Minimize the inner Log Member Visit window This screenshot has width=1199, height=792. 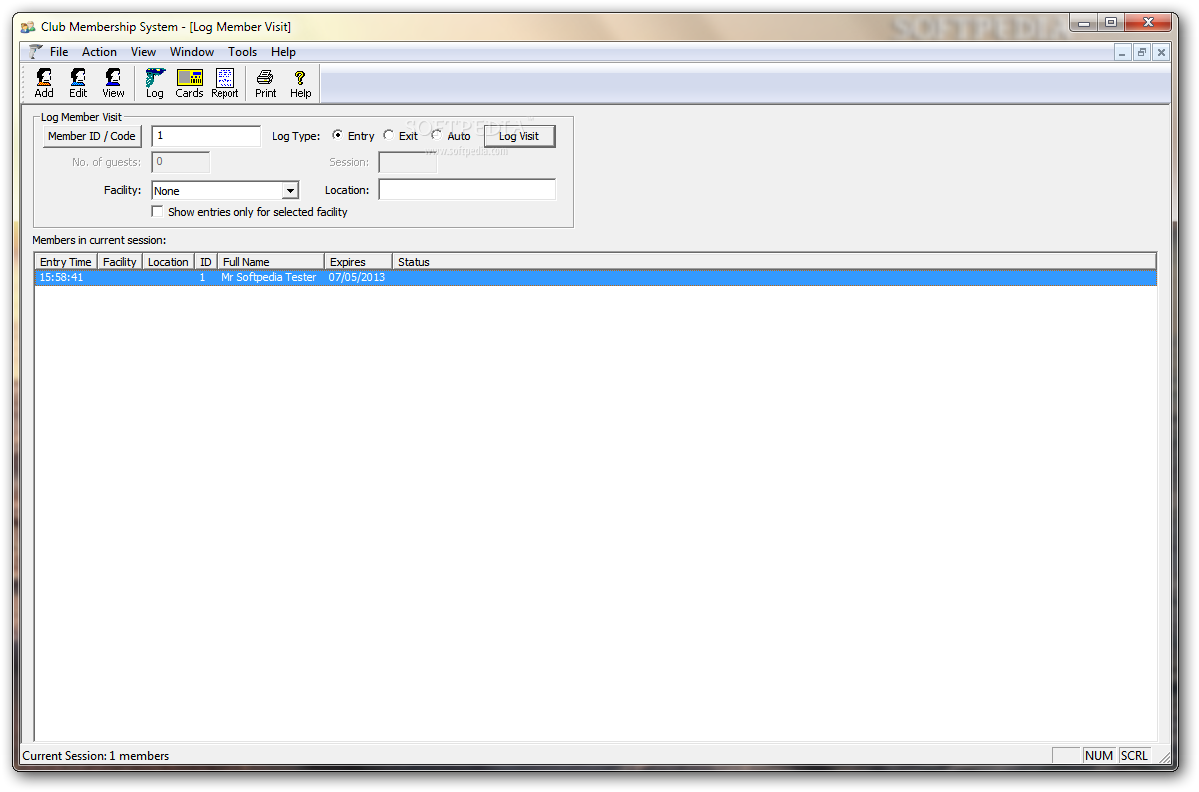pos(1123,52)
